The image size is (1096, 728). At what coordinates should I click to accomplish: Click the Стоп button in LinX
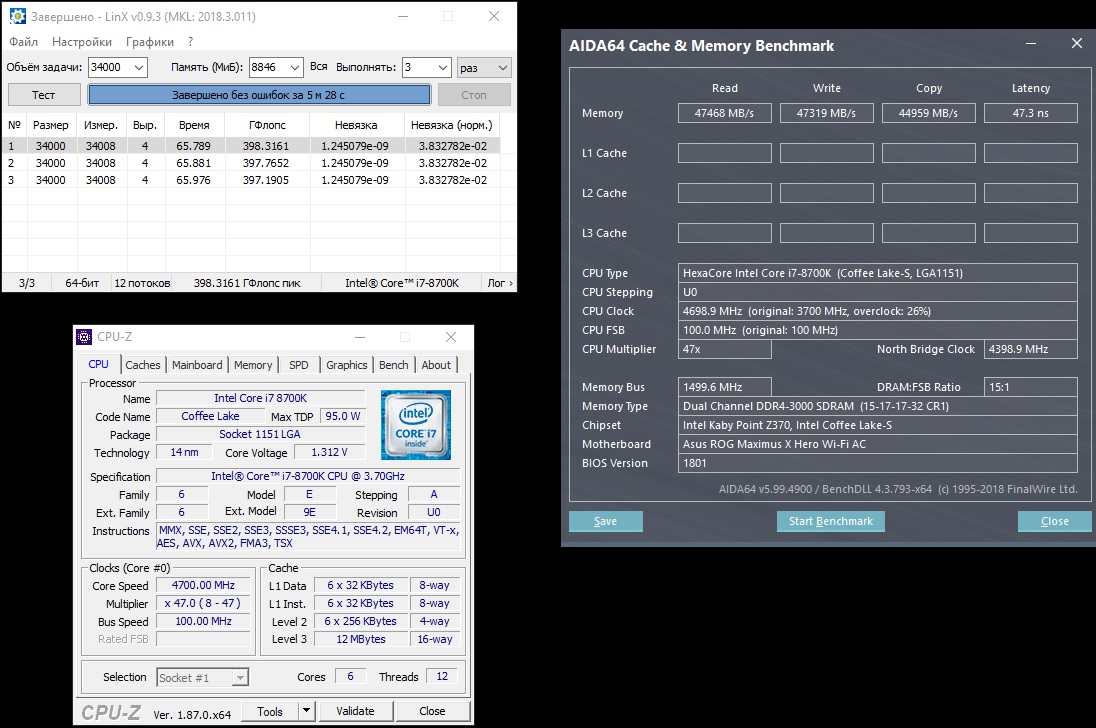point(474,95)
